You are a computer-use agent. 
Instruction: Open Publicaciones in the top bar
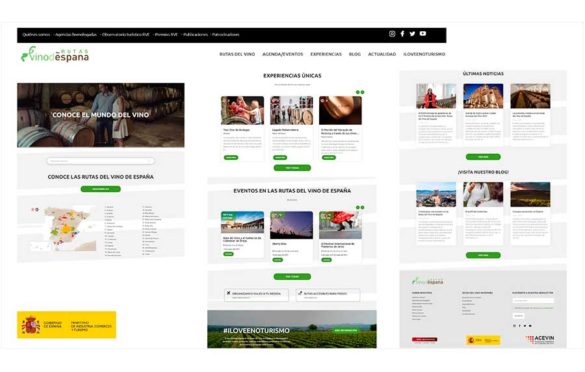(x=195, y=35)
